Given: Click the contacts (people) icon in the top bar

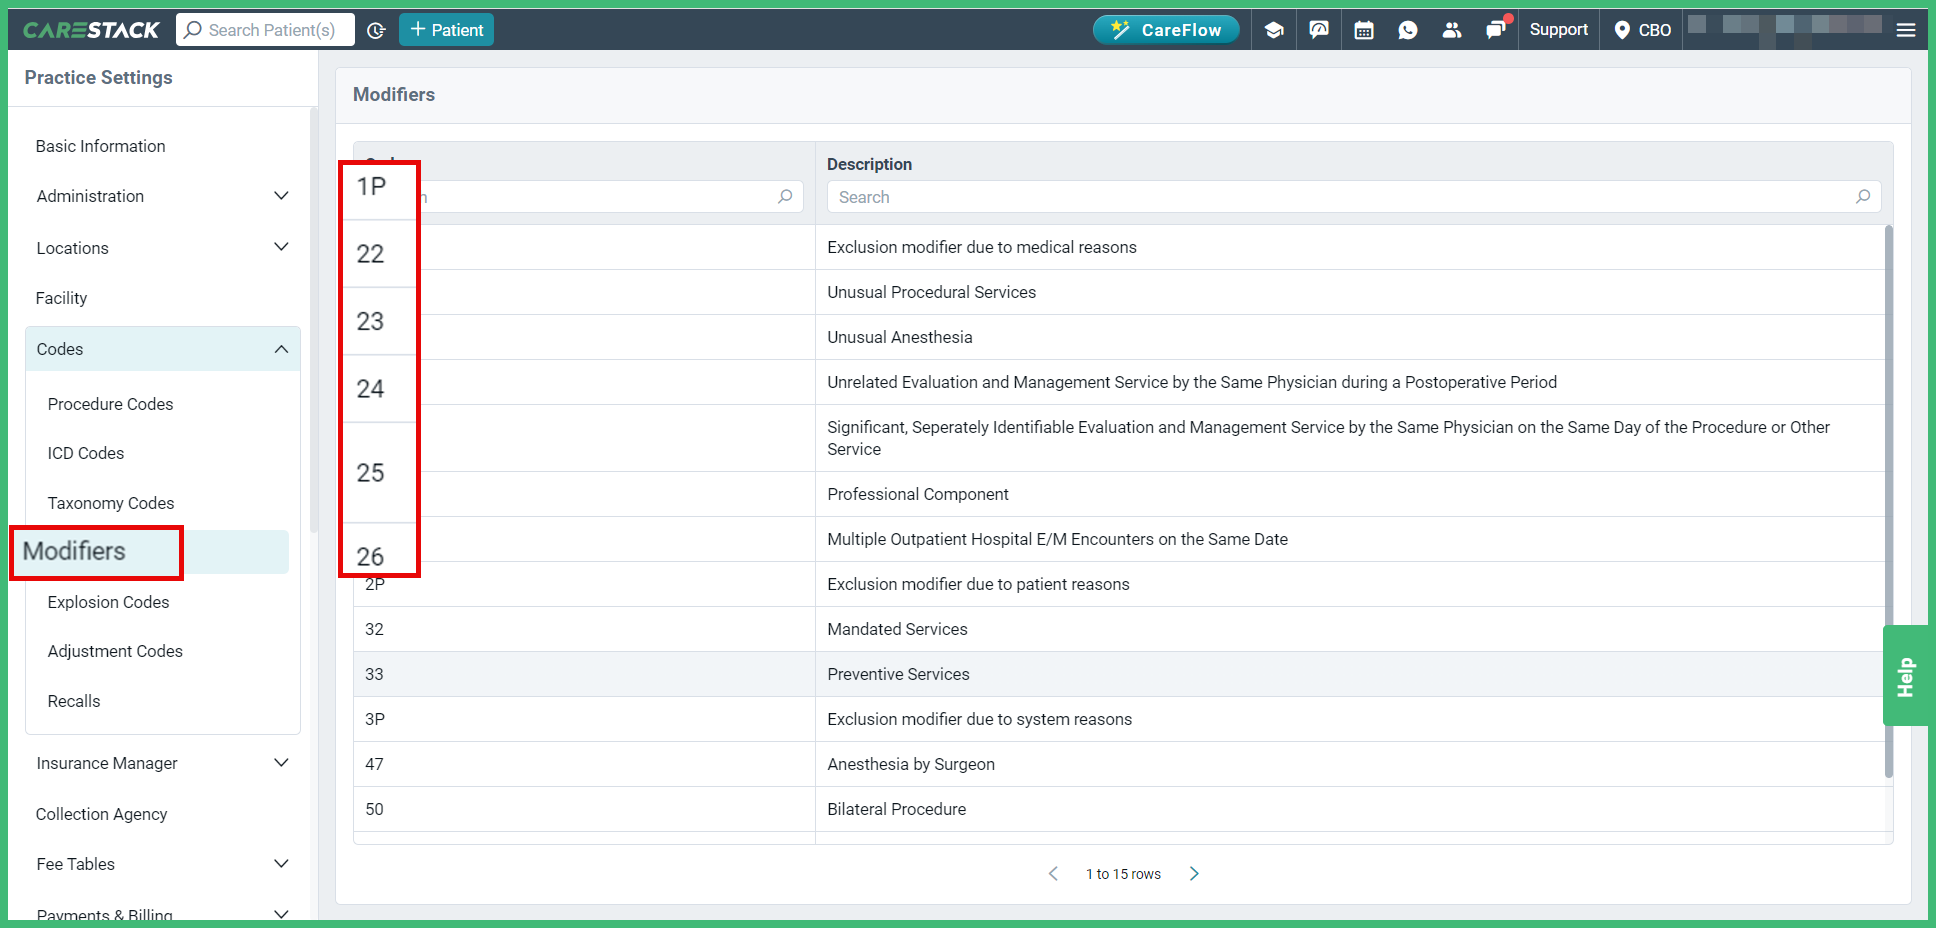Looking at the screenshot, I should pos(1452,29).
